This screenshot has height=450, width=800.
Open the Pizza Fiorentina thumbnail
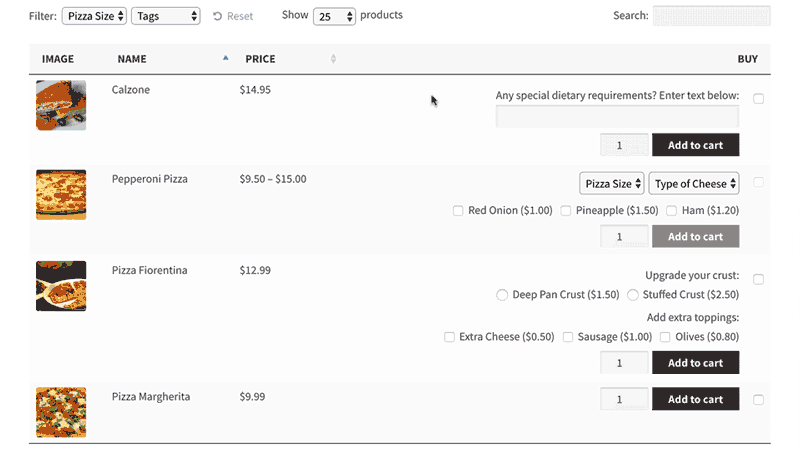point(61,286)
